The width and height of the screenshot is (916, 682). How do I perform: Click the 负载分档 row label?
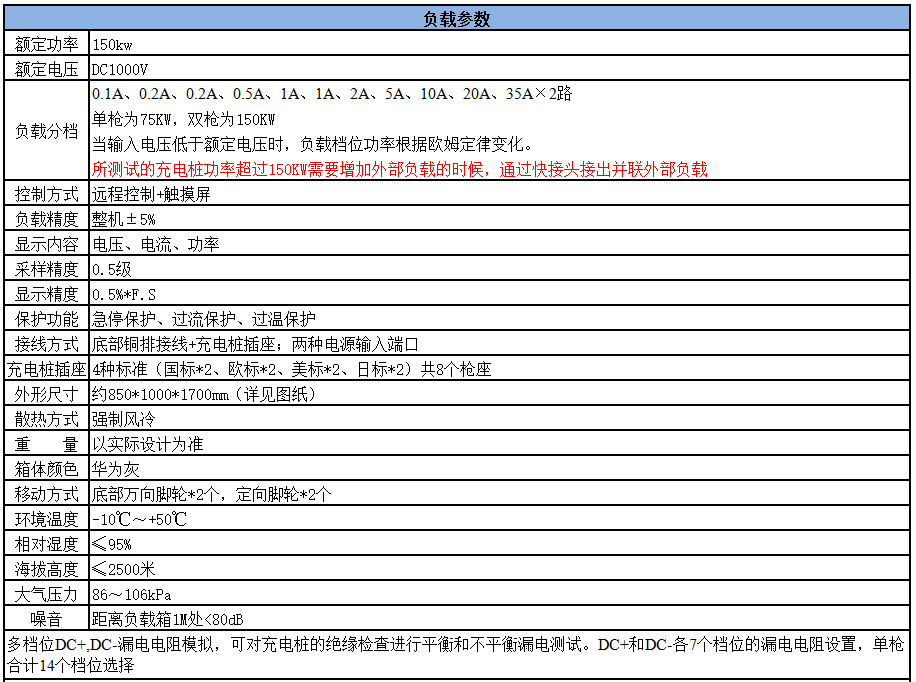46,131
